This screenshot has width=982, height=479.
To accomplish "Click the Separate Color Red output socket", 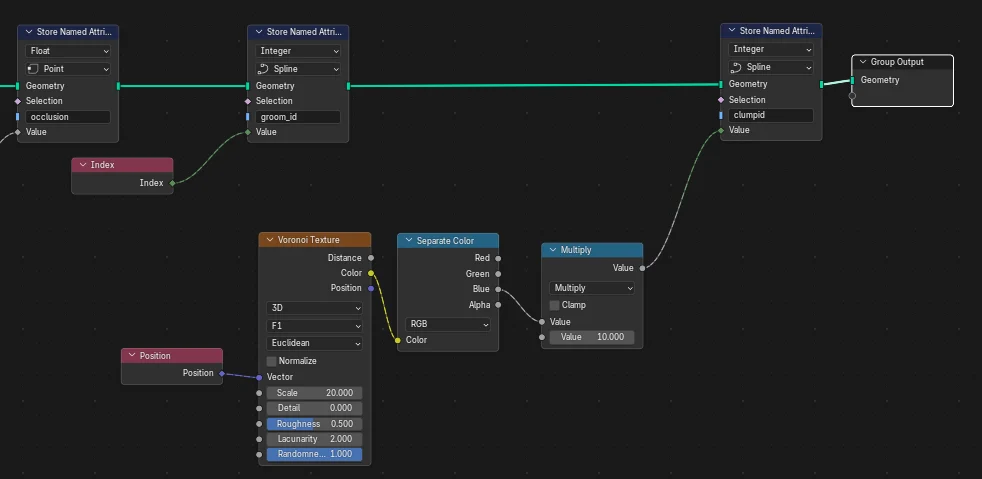I will (498, 258).
